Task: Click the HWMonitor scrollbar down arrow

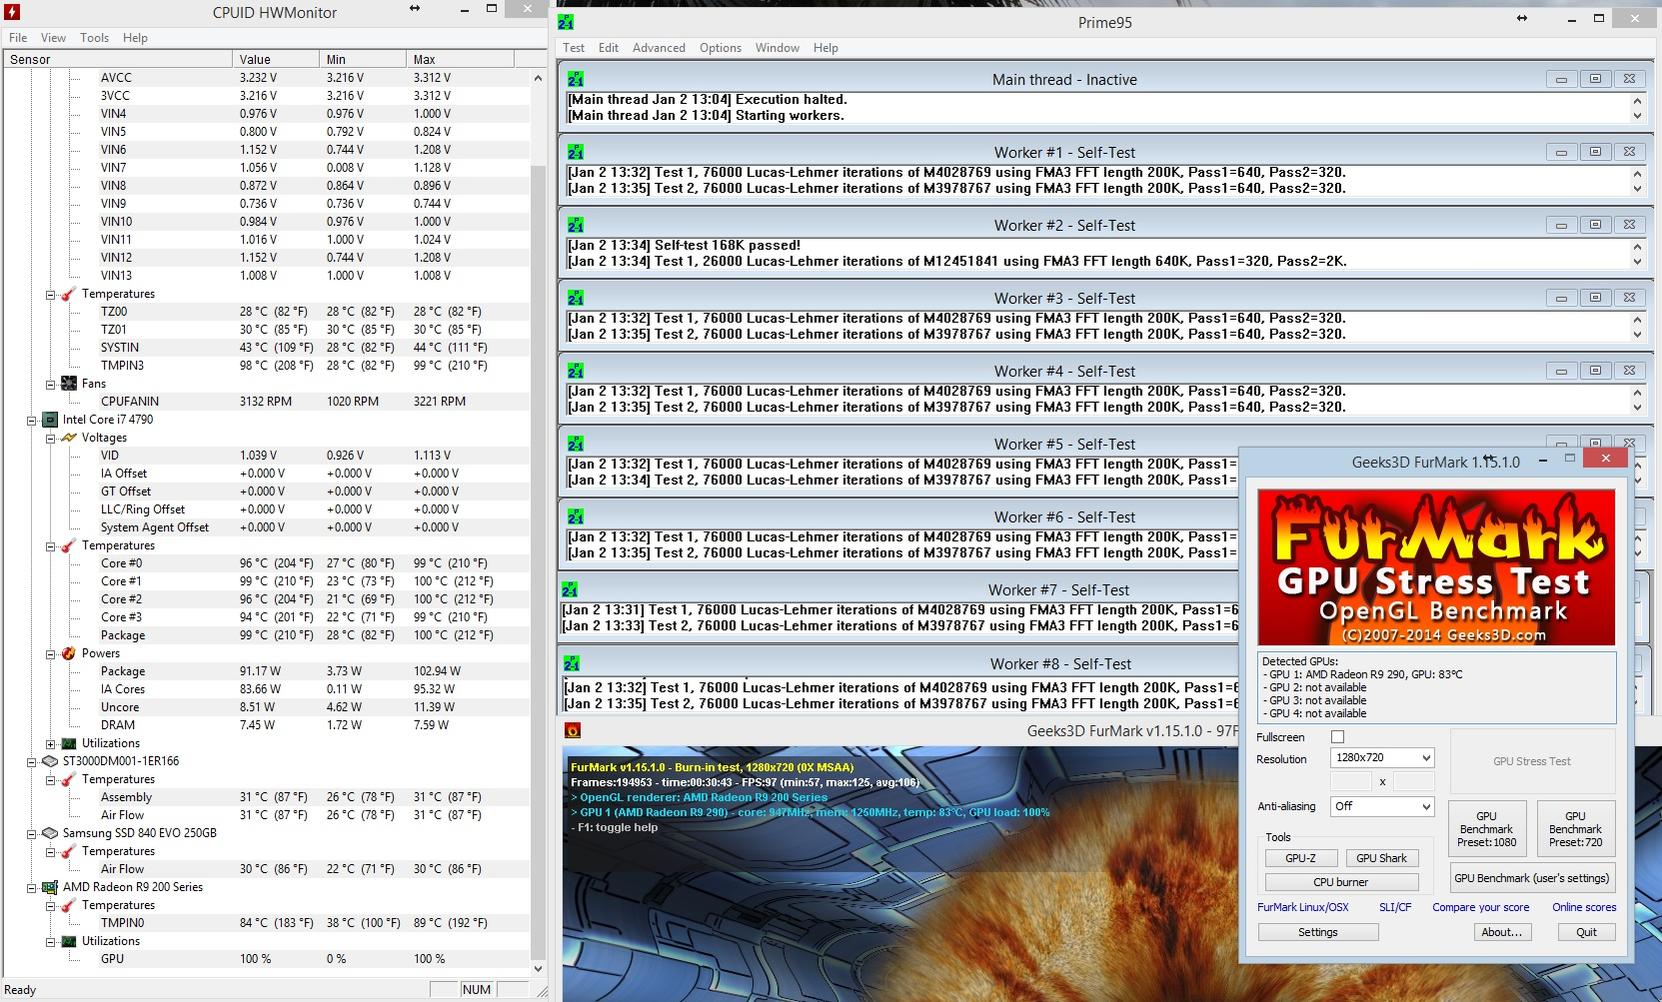Action: click(538, 968)
